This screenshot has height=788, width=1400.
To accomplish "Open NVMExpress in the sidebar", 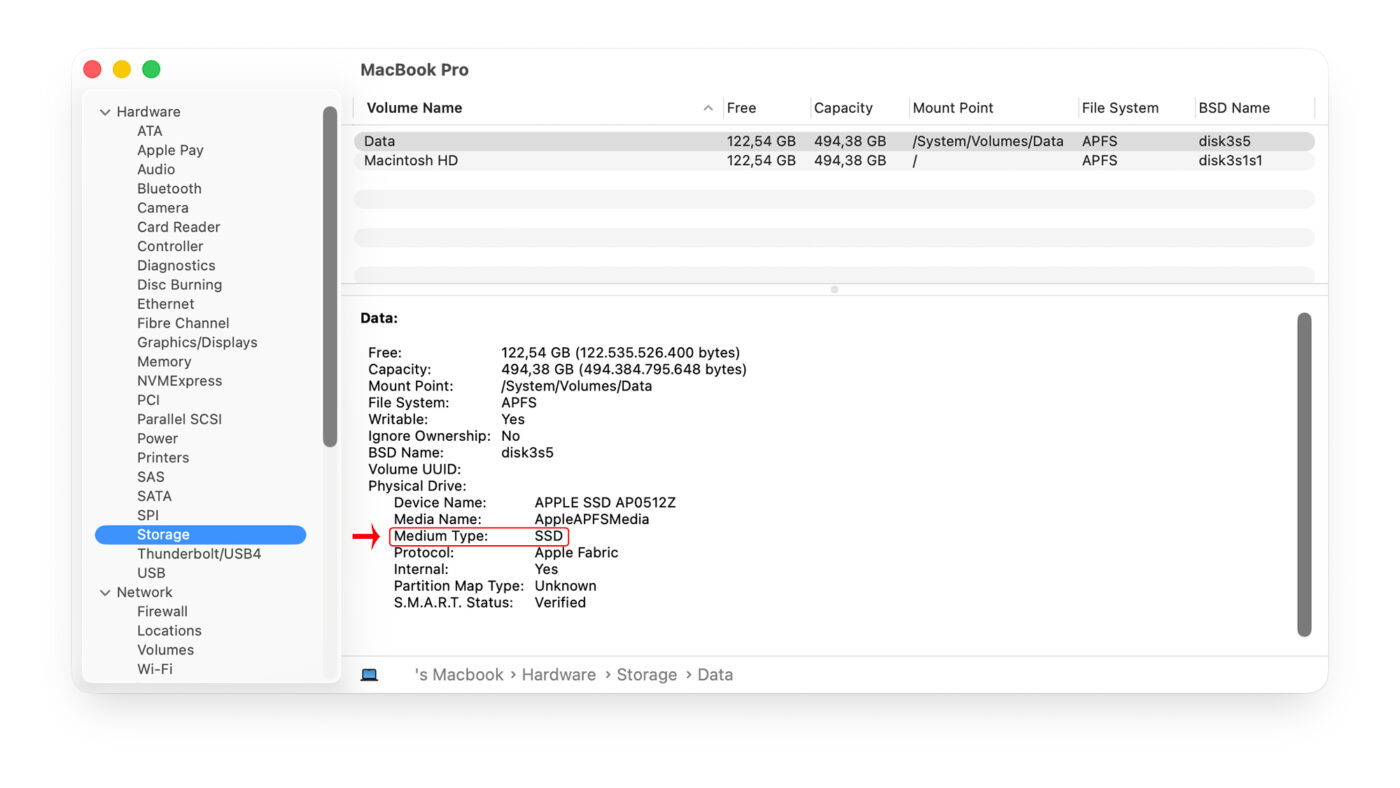I will [179, 381].
